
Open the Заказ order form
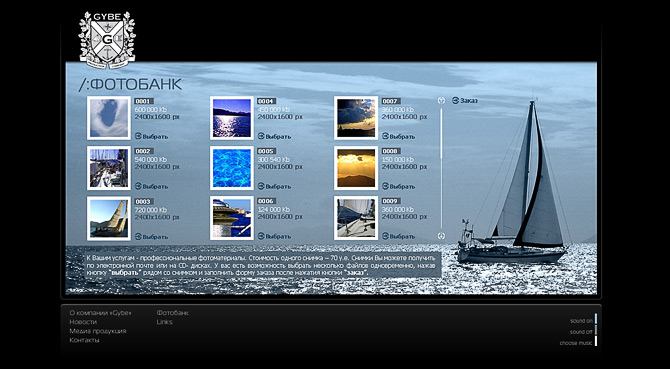[x=465, y=100]
